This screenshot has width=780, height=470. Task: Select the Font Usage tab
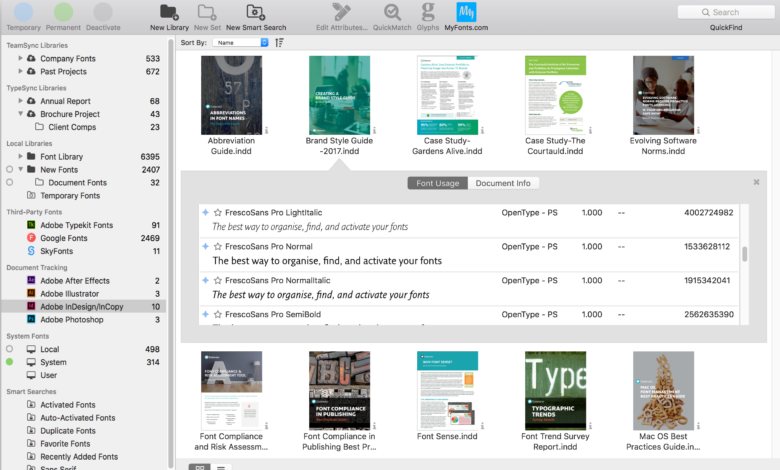click(x=437, y=183)
